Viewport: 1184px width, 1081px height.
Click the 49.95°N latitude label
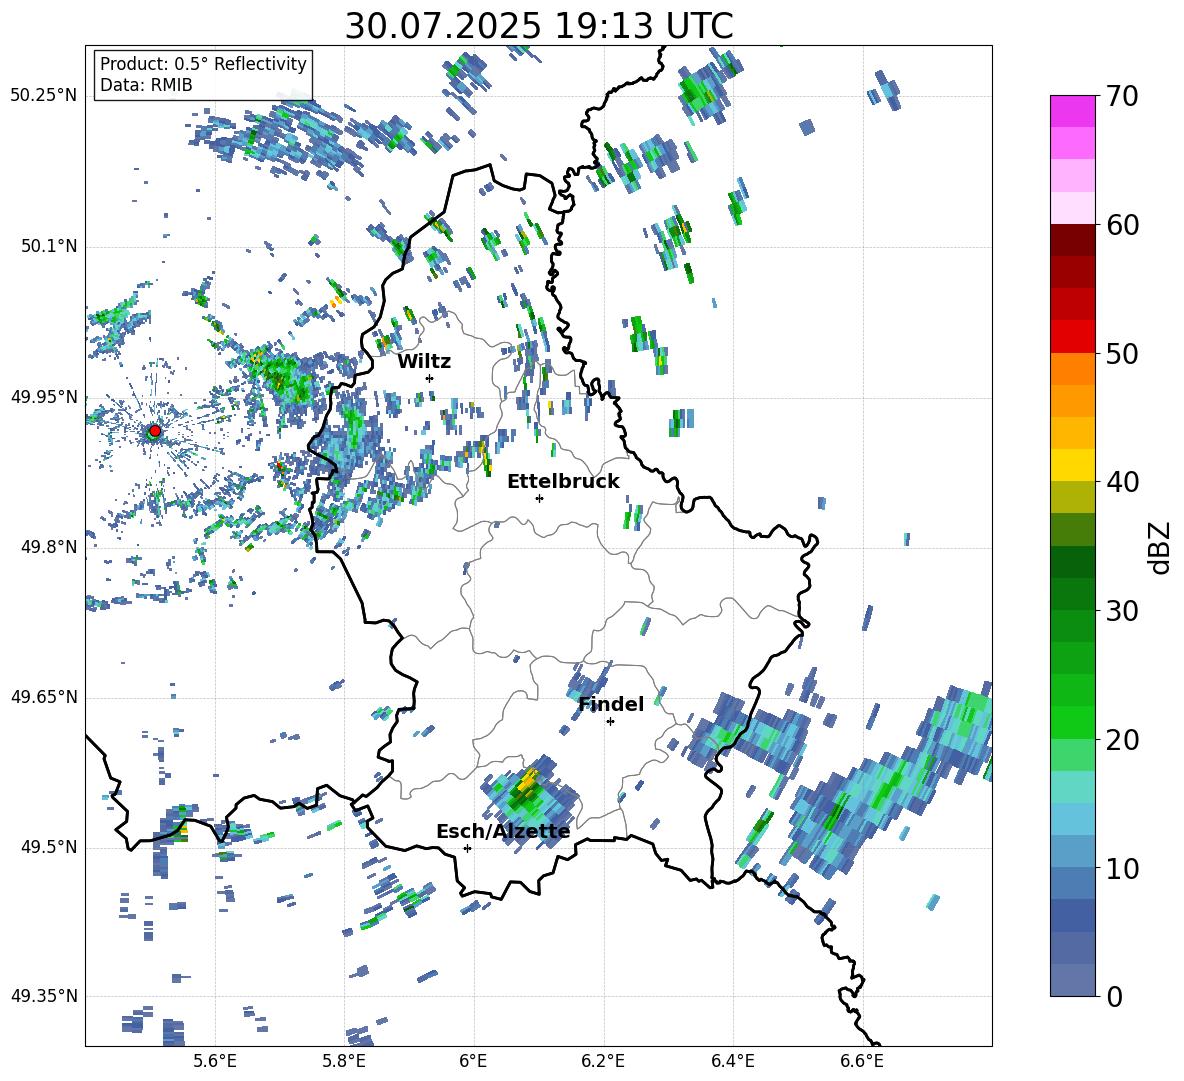44,397
